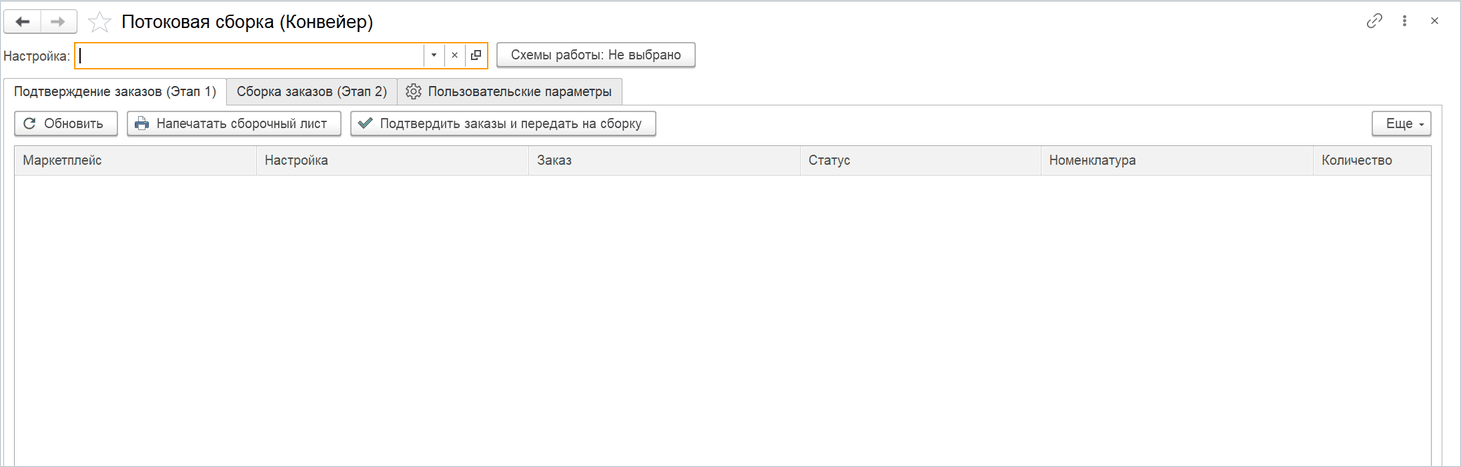Click Напечатать сборочный лист button
The height and width of the screenshot is (467, 1461).
coord(234,123)
